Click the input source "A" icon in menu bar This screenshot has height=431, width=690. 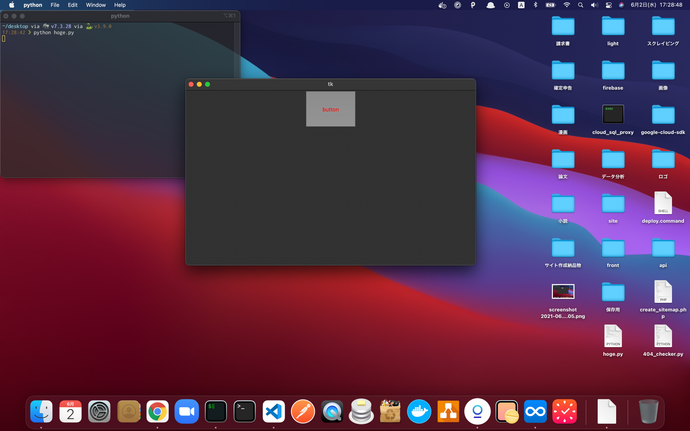(x=521, y=5)
